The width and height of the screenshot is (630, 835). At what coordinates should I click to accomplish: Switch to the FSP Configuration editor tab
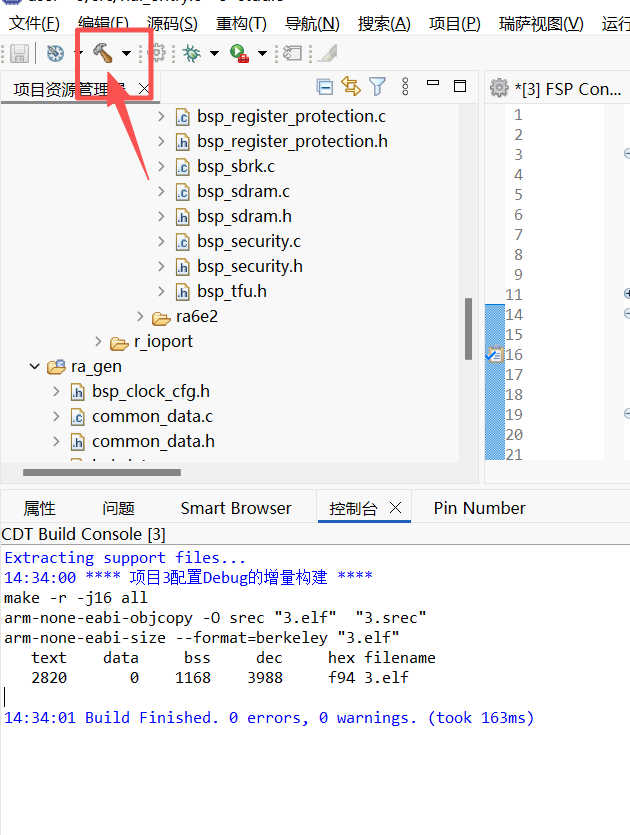point(568,89)
